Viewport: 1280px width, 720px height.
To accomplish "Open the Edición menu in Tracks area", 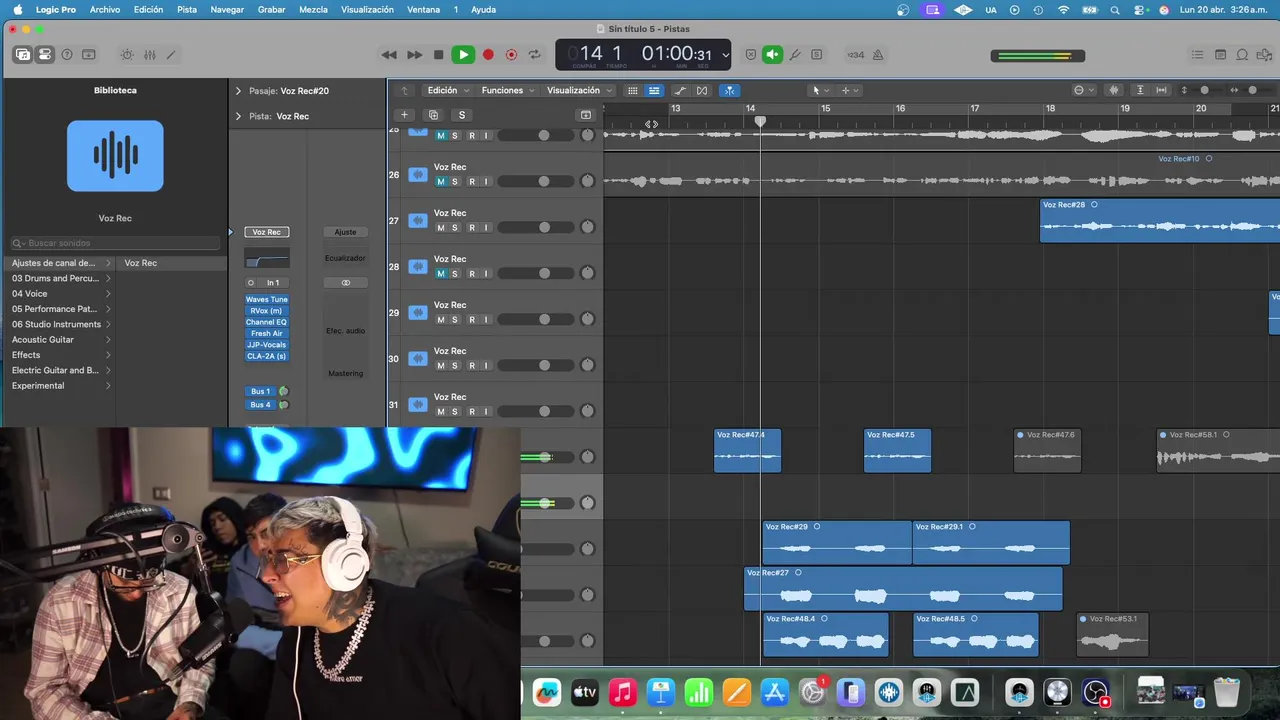I will pyautogui.click(x=446, y=90).
